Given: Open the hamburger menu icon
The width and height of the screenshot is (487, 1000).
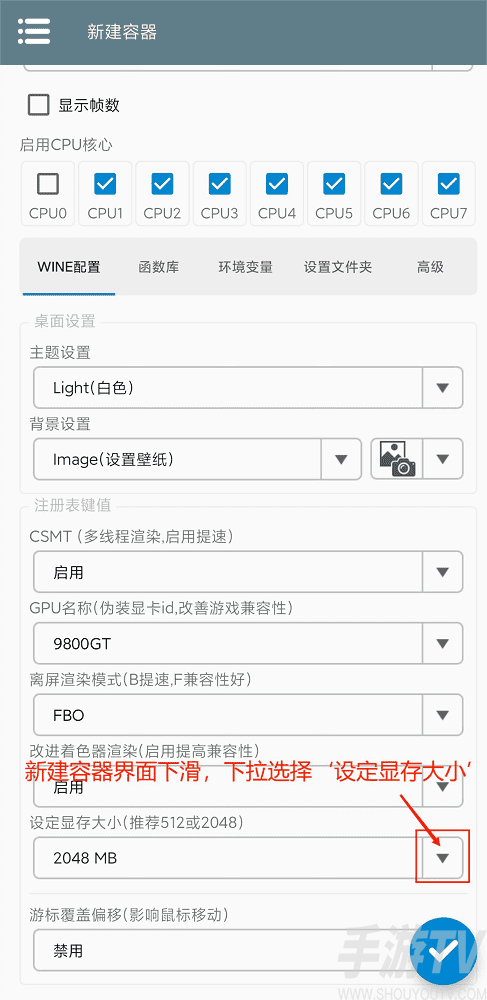Looking at the screenshot, I should [34, 31].
